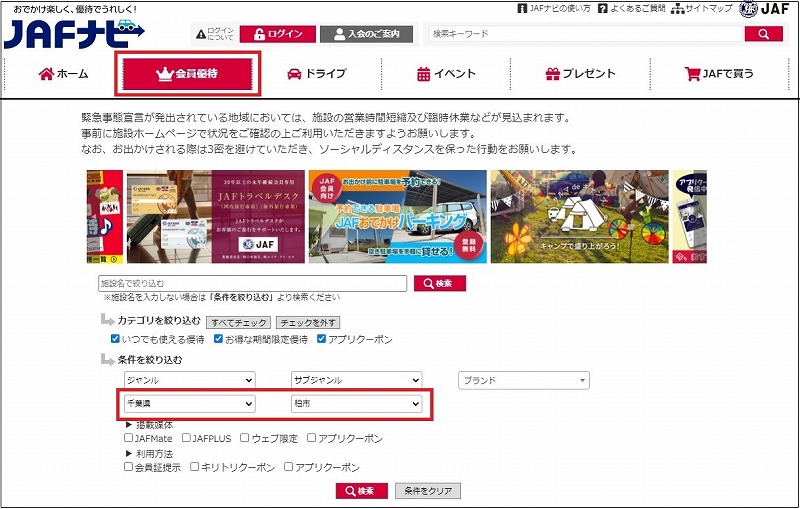Open よくあるご質問 FAQ link

click(x=632, y=8)
